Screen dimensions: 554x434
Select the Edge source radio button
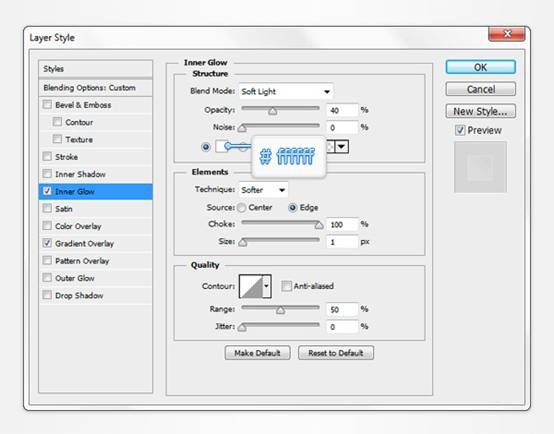[292, 207]
